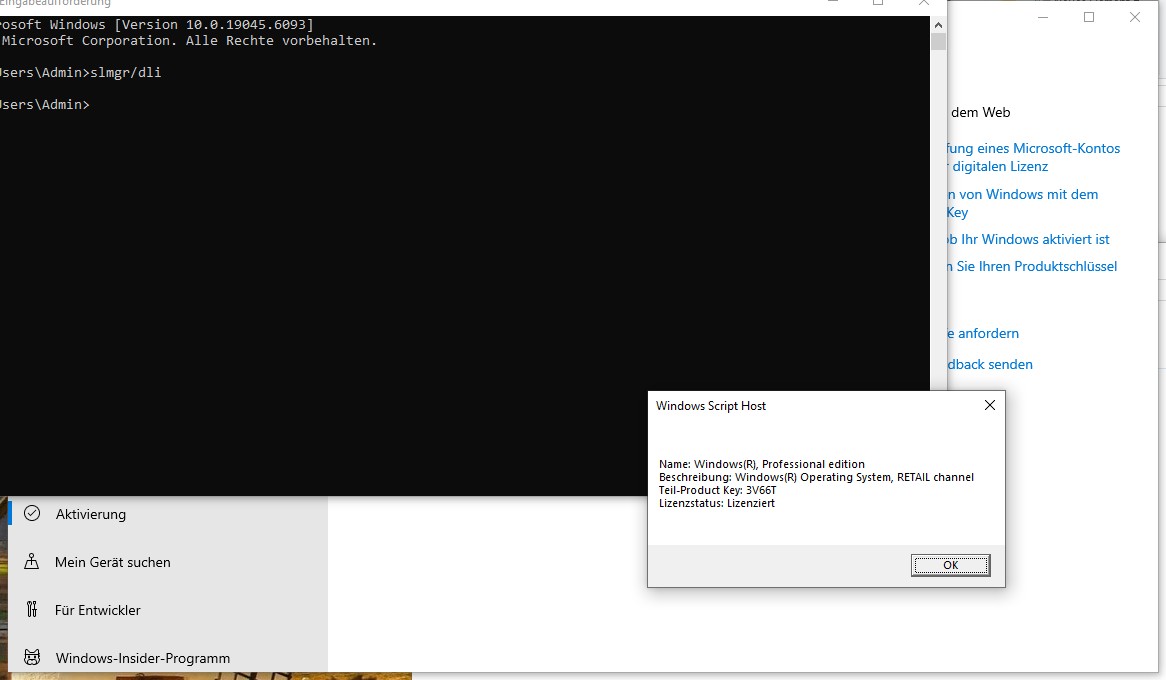The width and height of the screenshot is (1166, 680).
Task: Open the help link ending in 'anfordern'
Action: (x=983, y=333)
